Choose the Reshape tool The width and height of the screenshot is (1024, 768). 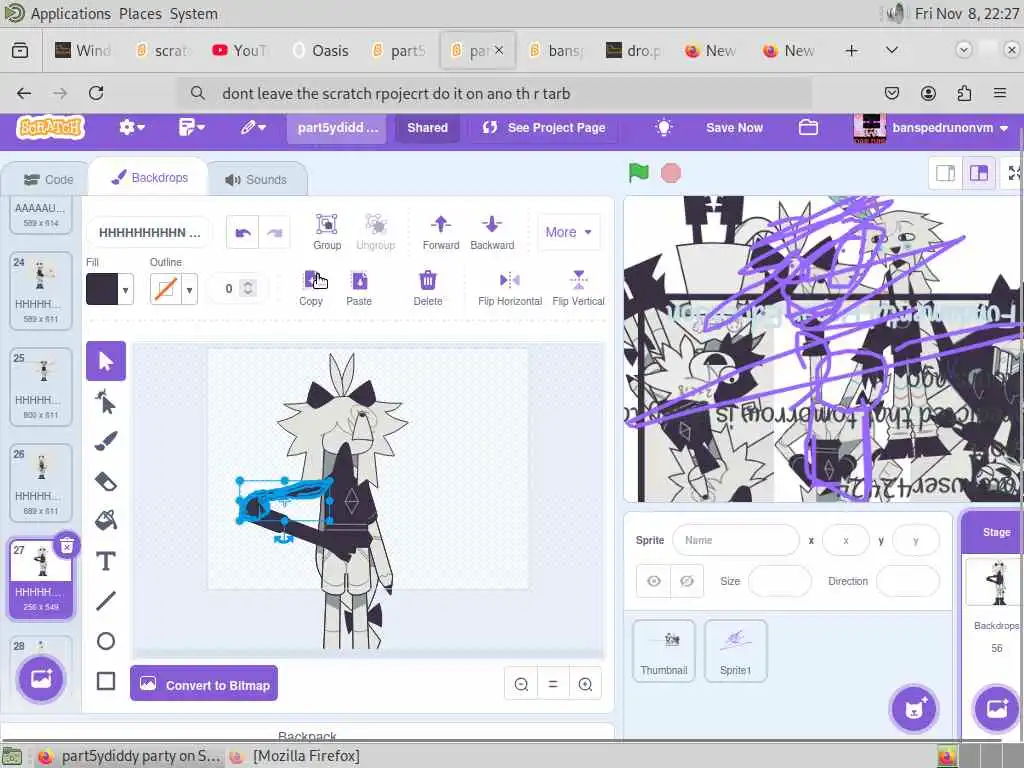coord(106,402)
